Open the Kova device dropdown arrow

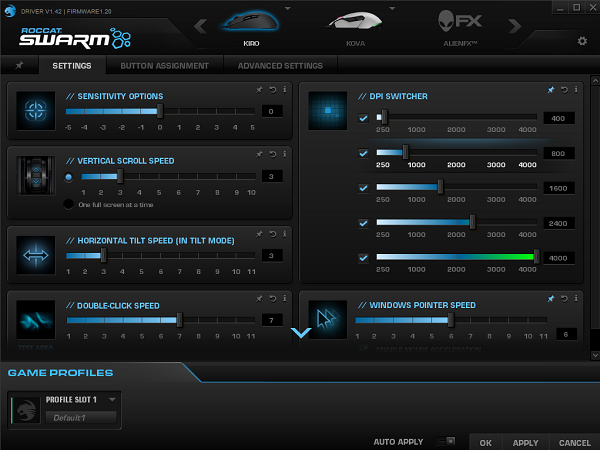click(x=392, y=8)
